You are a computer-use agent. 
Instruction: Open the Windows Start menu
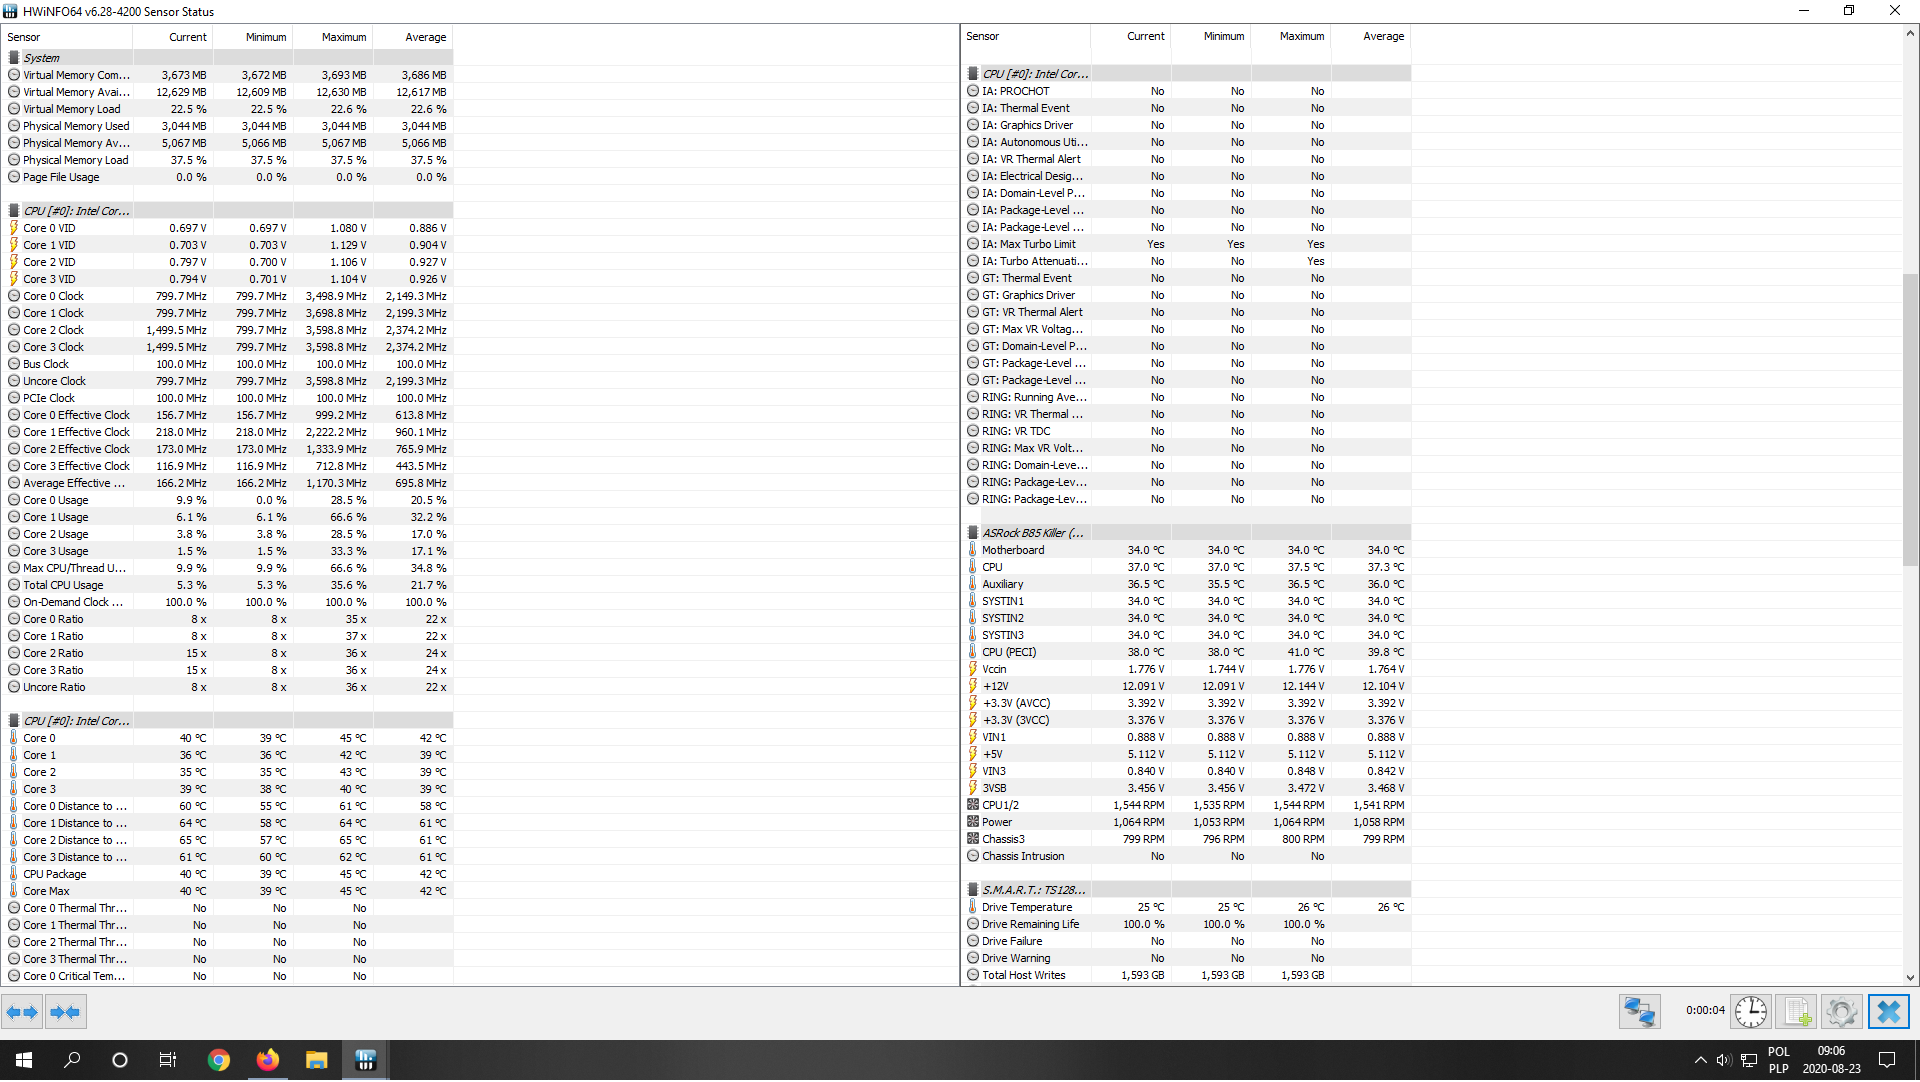24,1060
